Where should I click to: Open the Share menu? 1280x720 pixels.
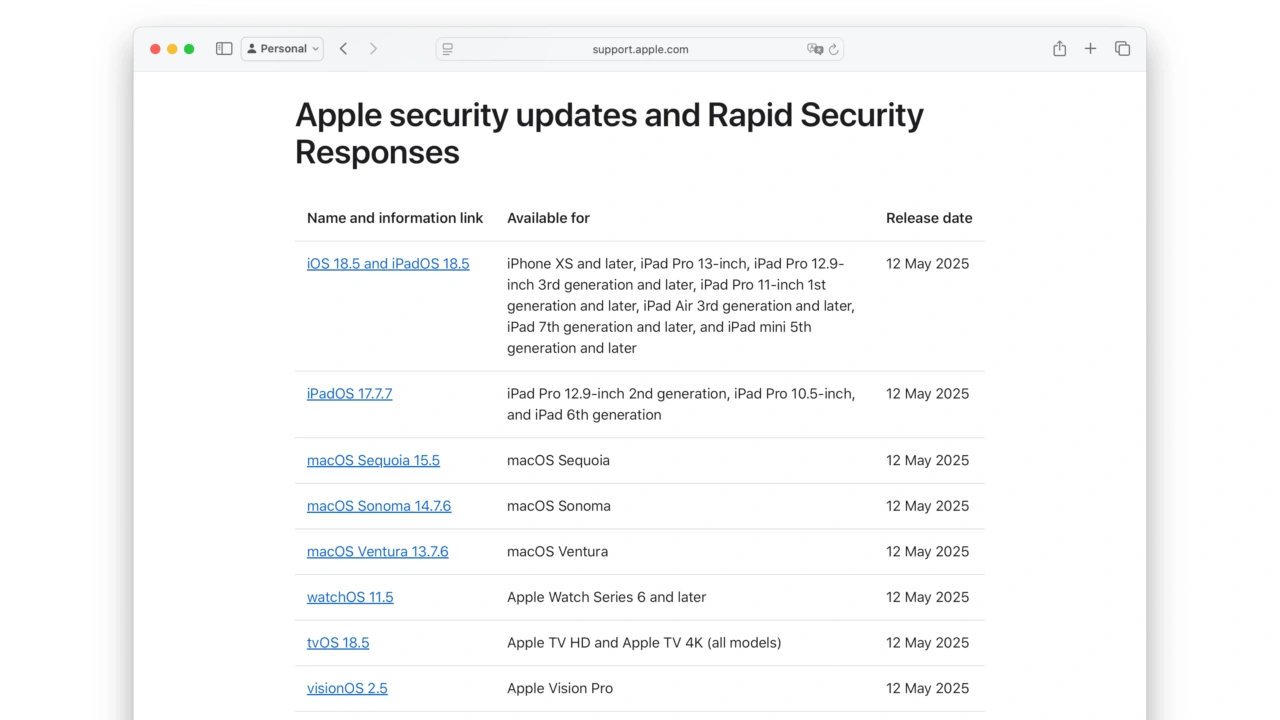(1059, 49)
